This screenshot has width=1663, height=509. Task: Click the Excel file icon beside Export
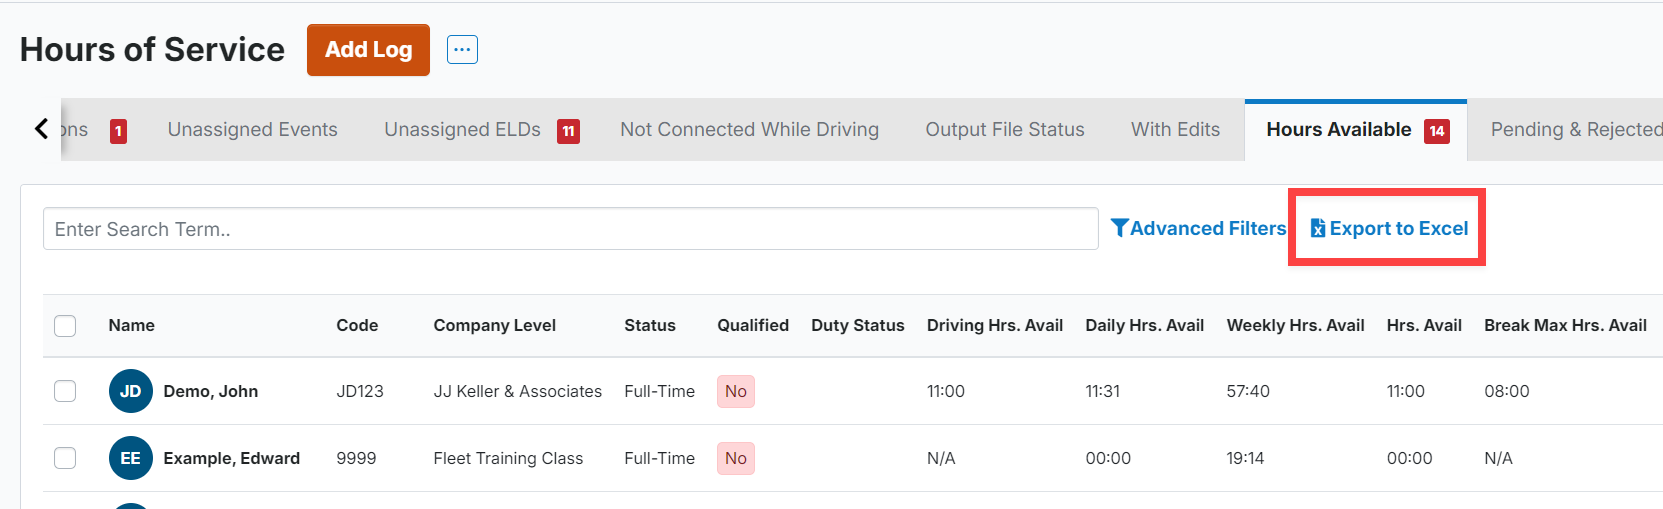point(1318,228)
